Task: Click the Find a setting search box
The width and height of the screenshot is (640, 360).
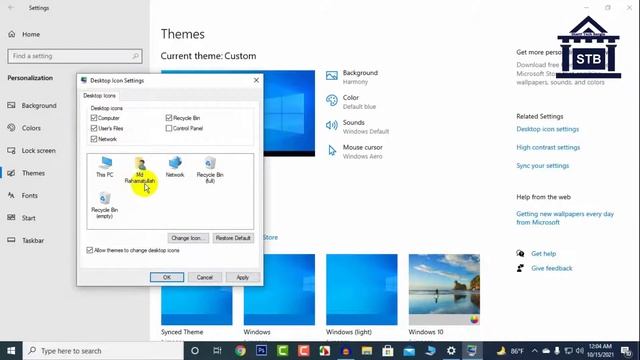Action: [x=75, y=56]
